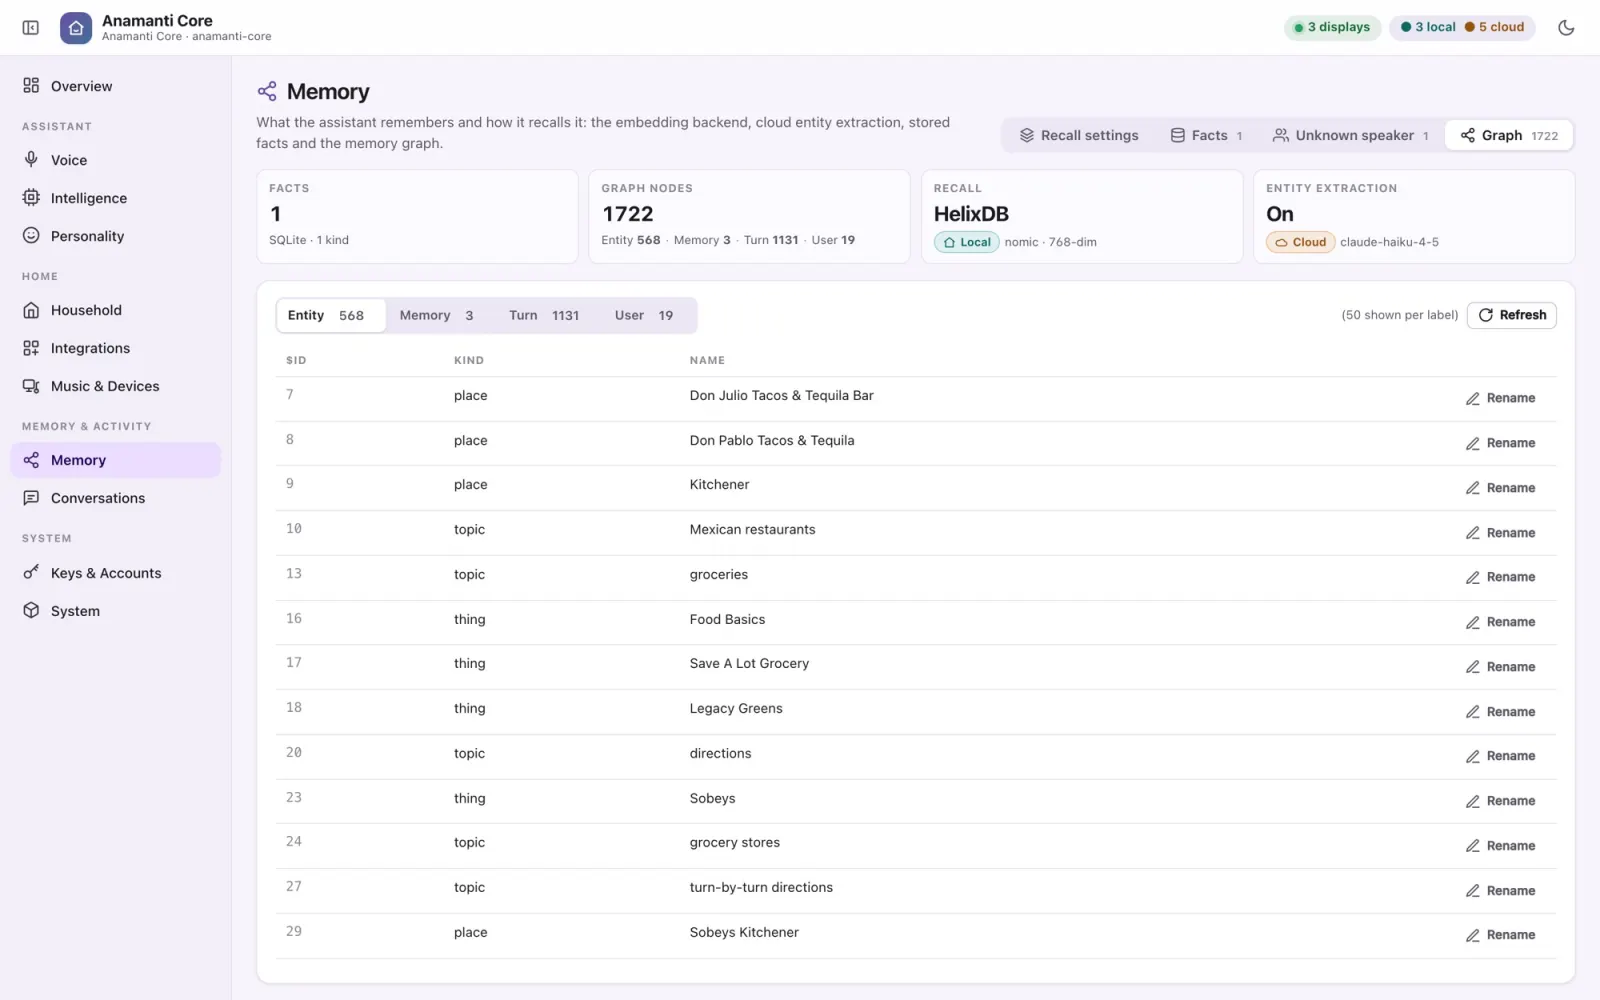Show User 19 label nodes

point(644,315)
